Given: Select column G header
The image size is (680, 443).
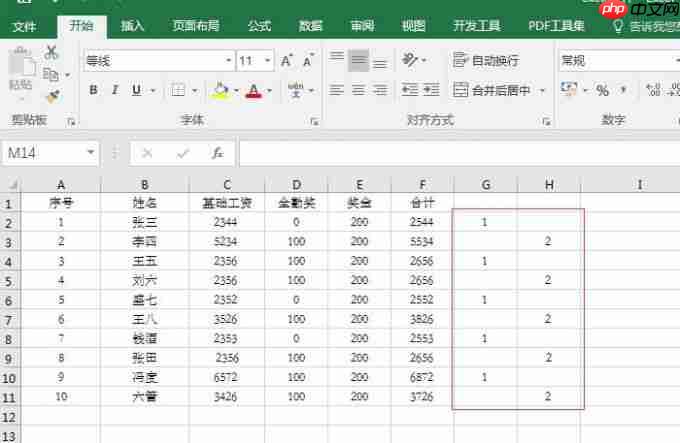Looking at the screenshot, I should (x=486, y=185).
